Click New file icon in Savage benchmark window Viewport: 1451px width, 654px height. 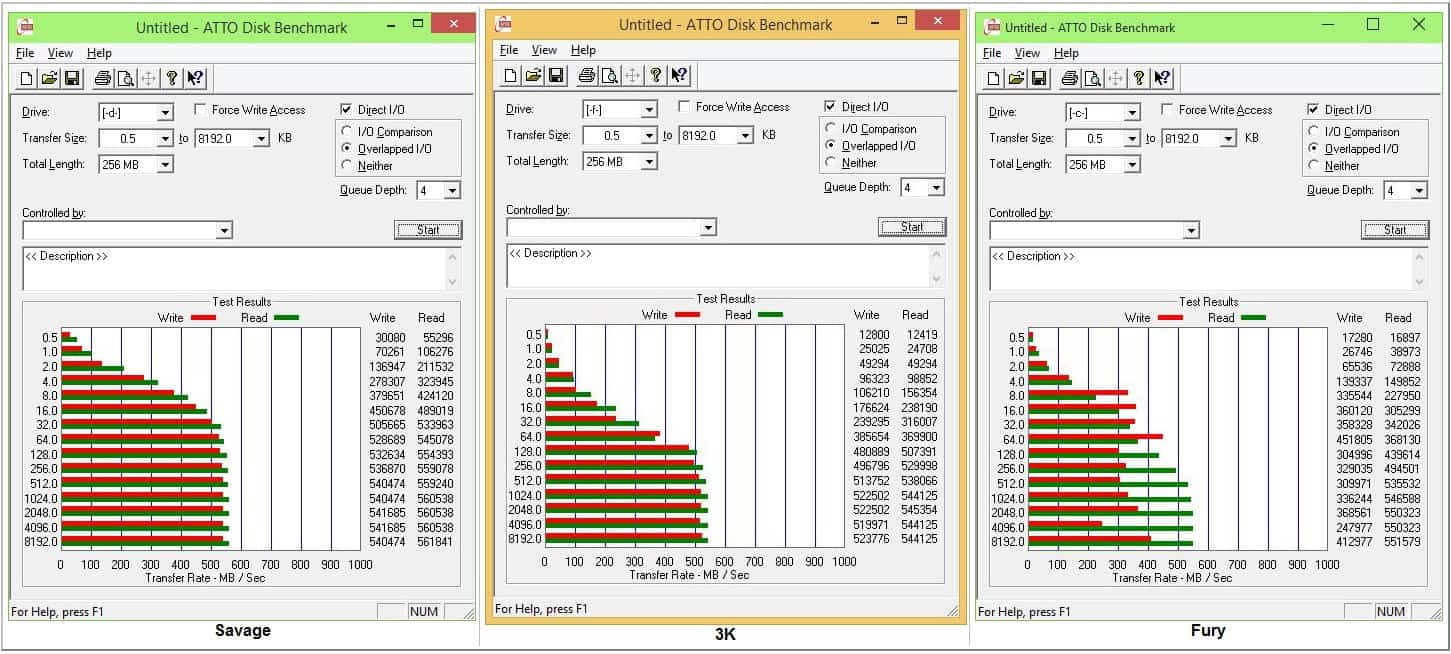pos(27,78)
